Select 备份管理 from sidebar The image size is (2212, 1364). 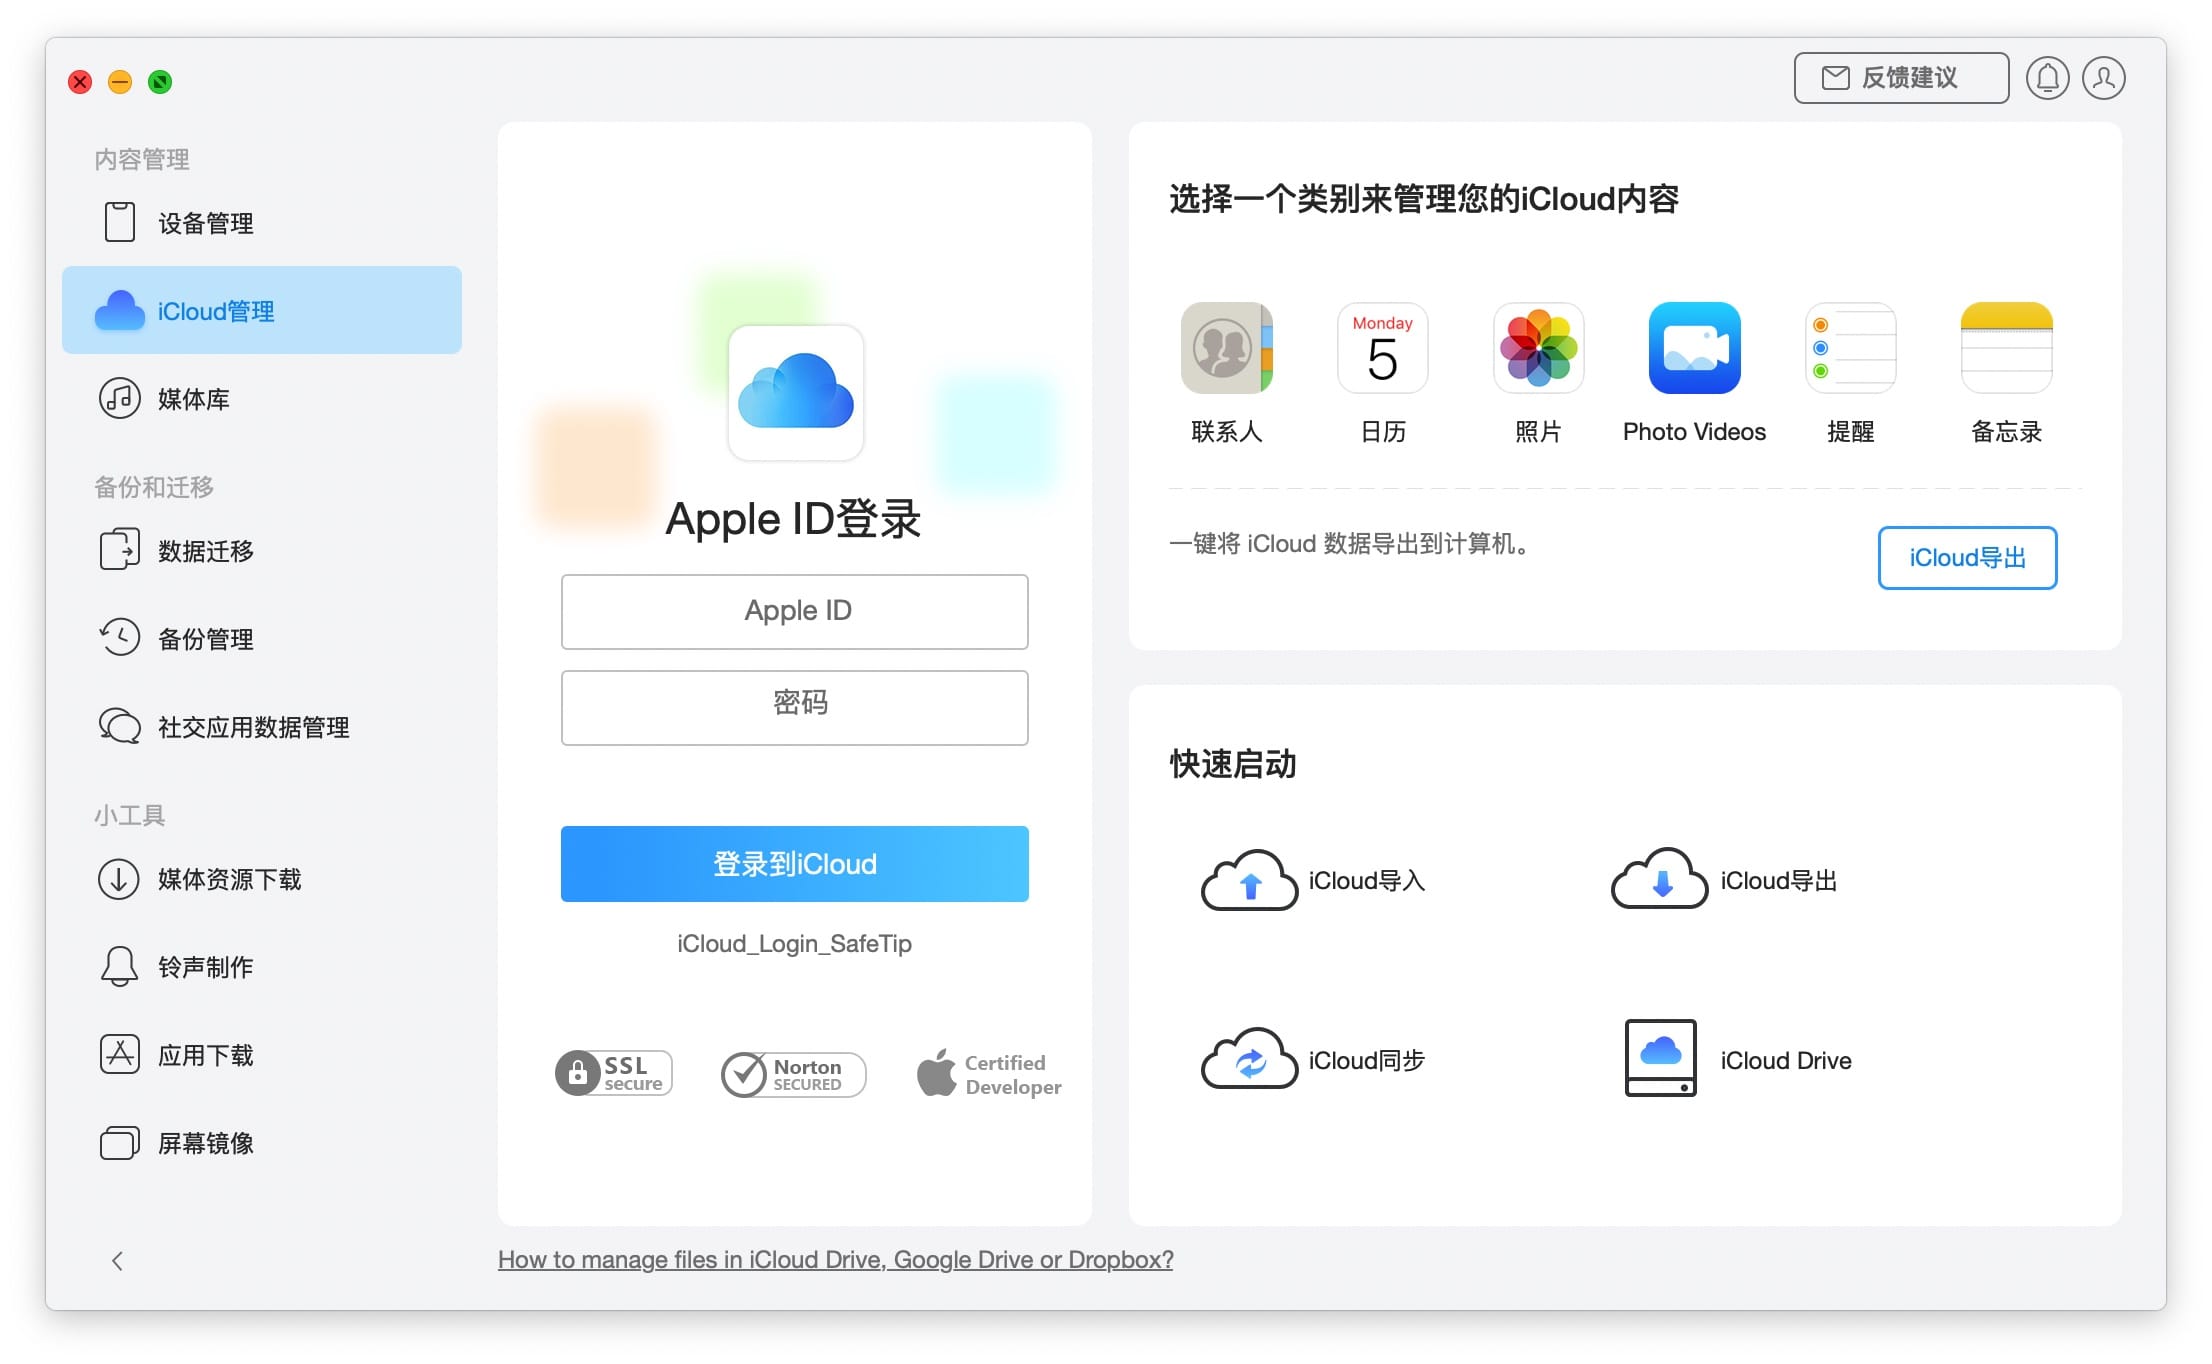point(201,639)
